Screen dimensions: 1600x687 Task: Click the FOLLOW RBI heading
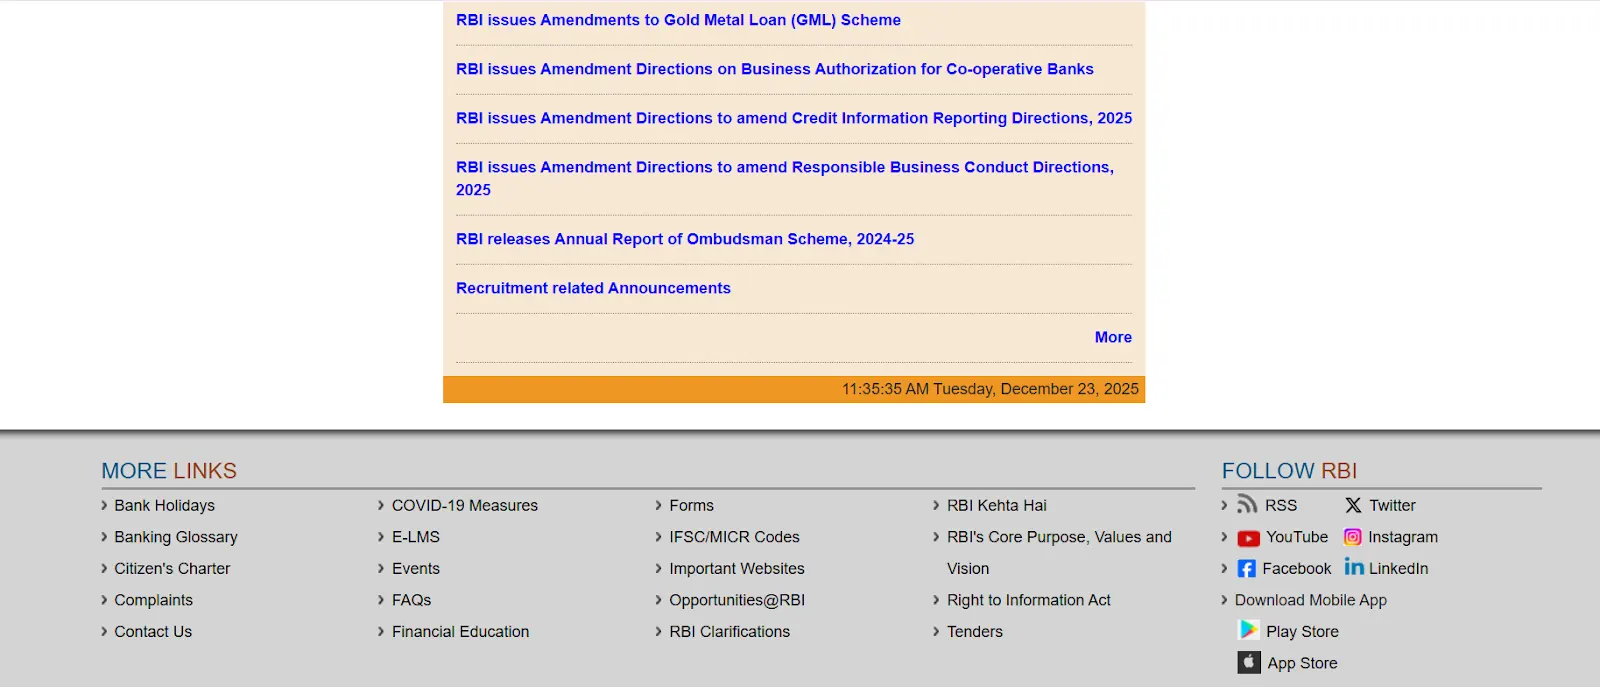[x=1289, y=471]
